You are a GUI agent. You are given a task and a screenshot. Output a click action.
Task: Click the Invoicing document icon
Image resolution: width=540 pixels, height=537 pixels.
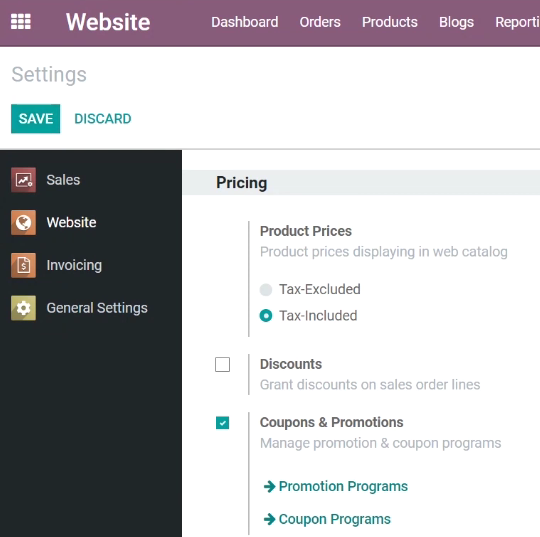coord(23,265)
